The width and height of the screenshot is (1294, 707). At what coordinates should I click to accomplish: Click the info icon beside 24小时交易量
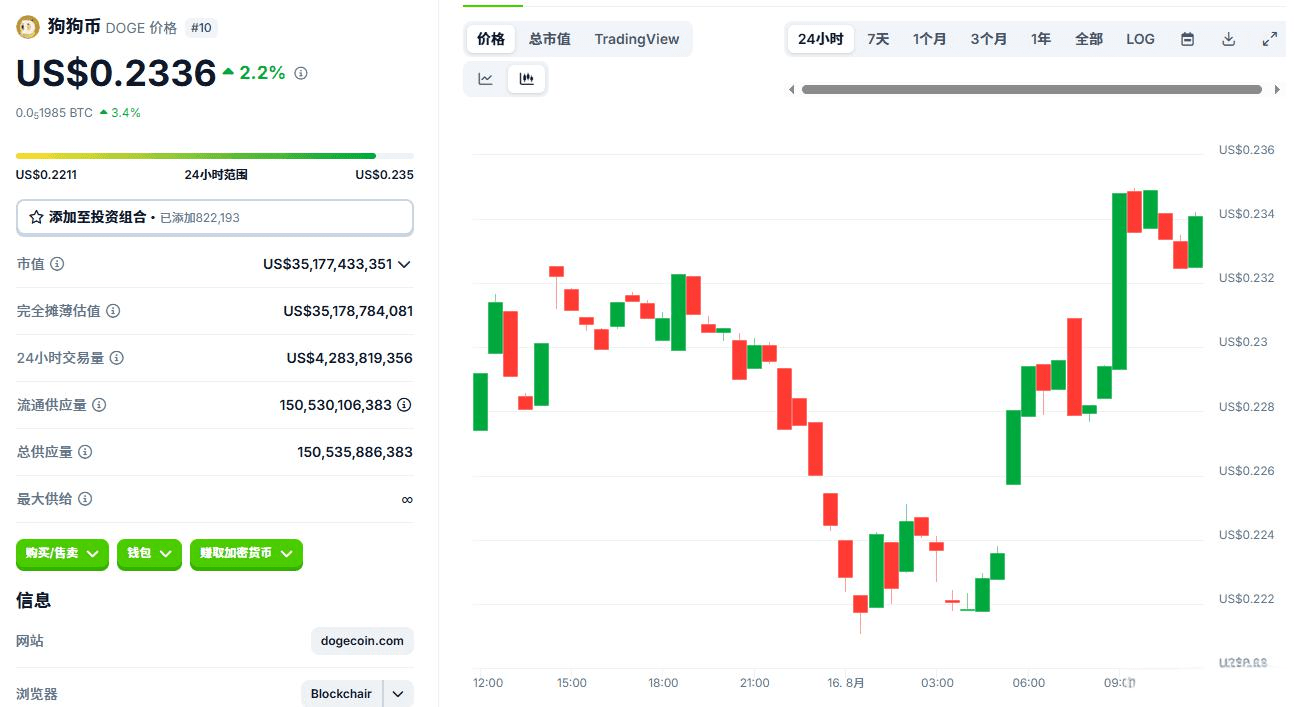click(117, 358)
